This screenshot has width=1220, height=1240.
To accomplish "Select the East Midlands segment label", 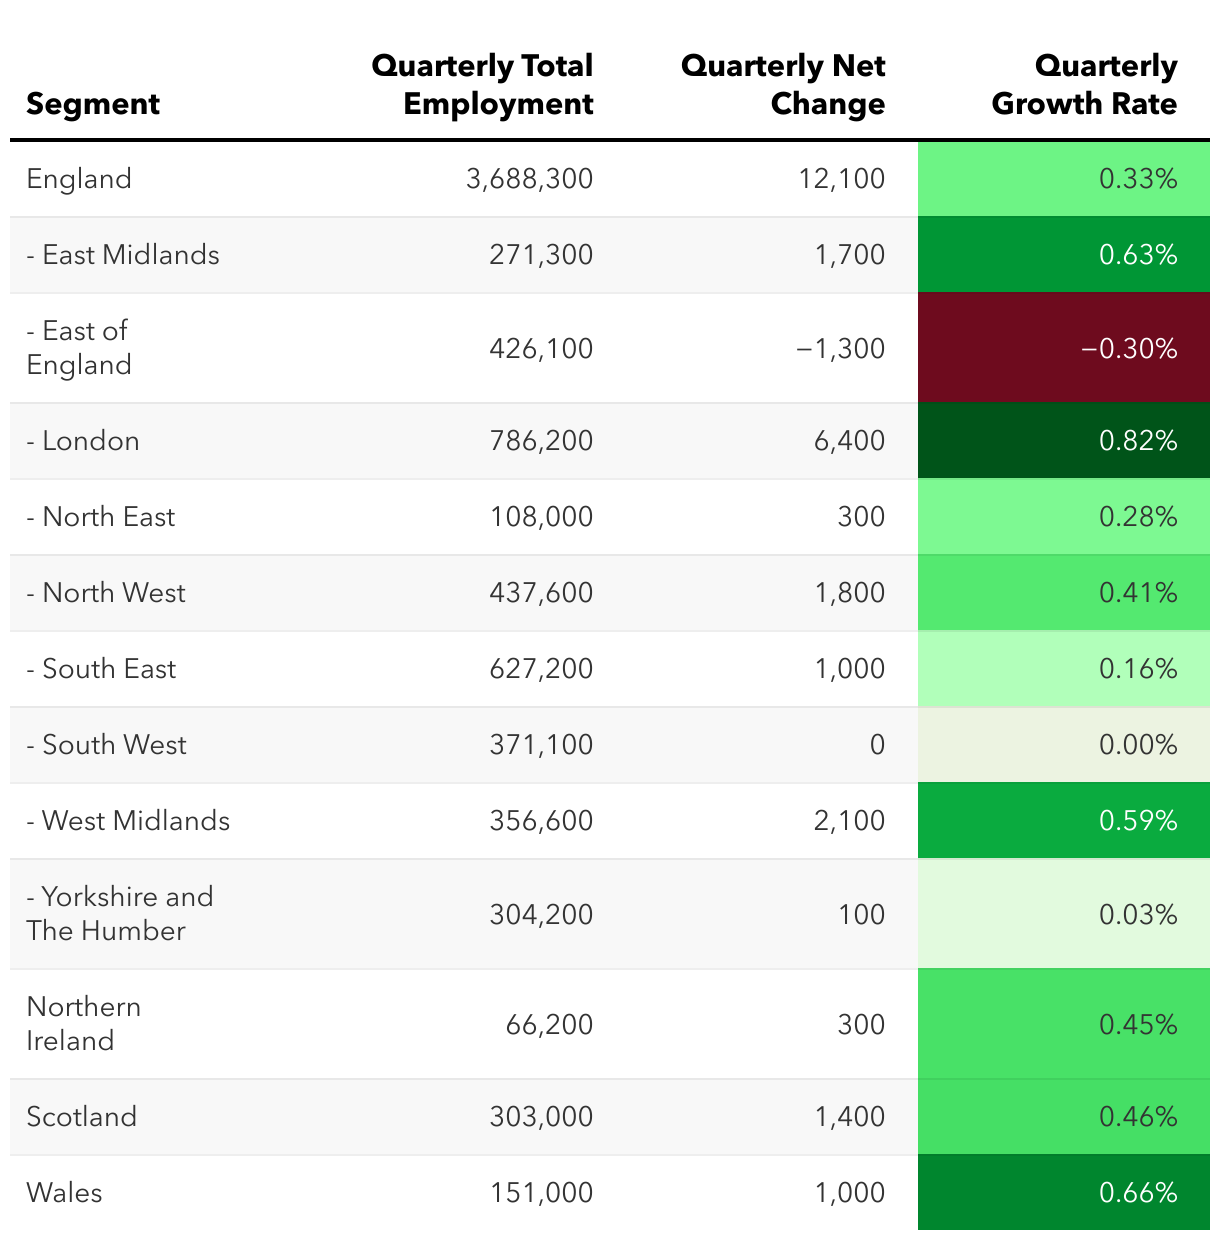I will point(123,255).
